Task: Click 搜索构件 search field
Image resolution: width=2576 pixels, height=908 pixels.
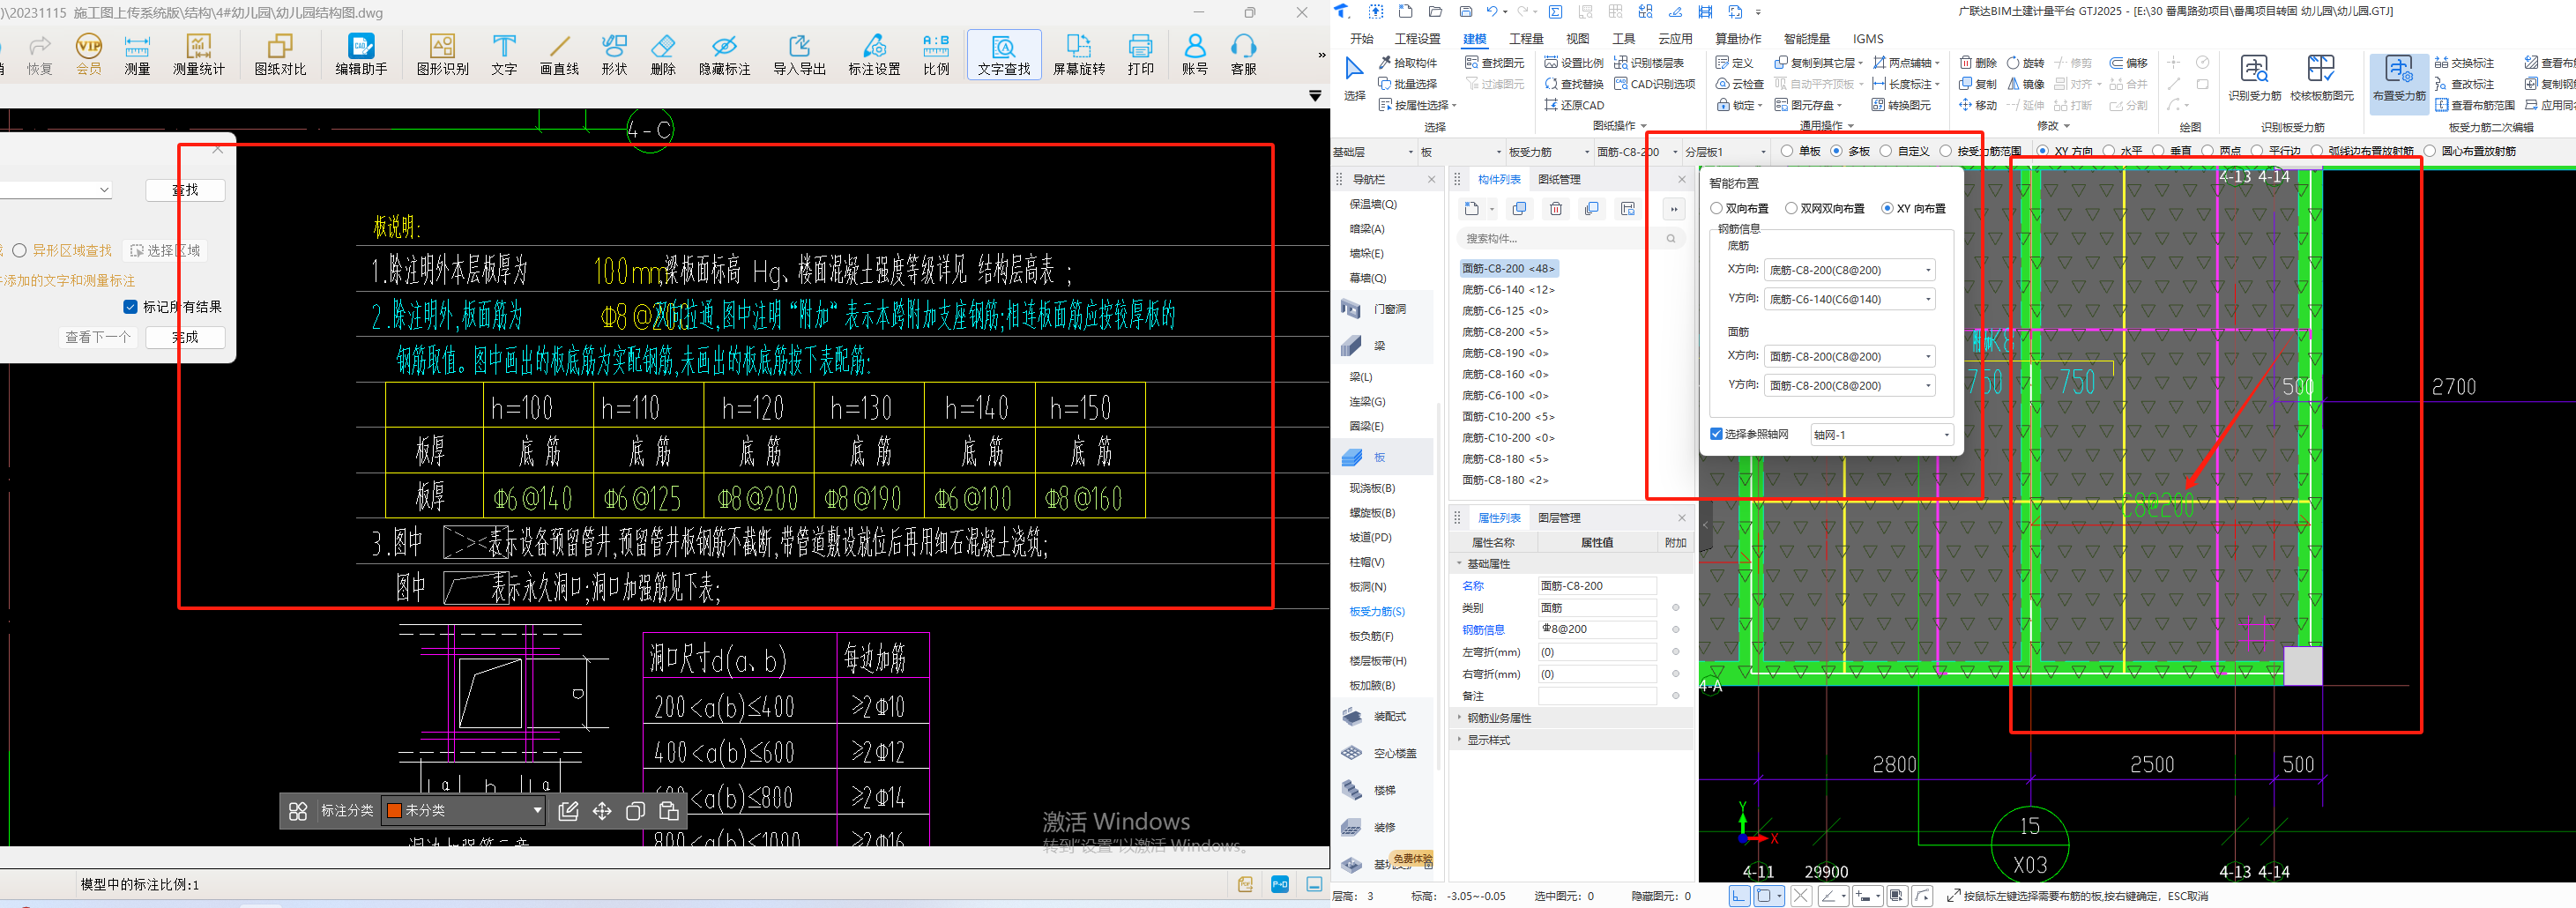Action: click(x=1569, y=238)
